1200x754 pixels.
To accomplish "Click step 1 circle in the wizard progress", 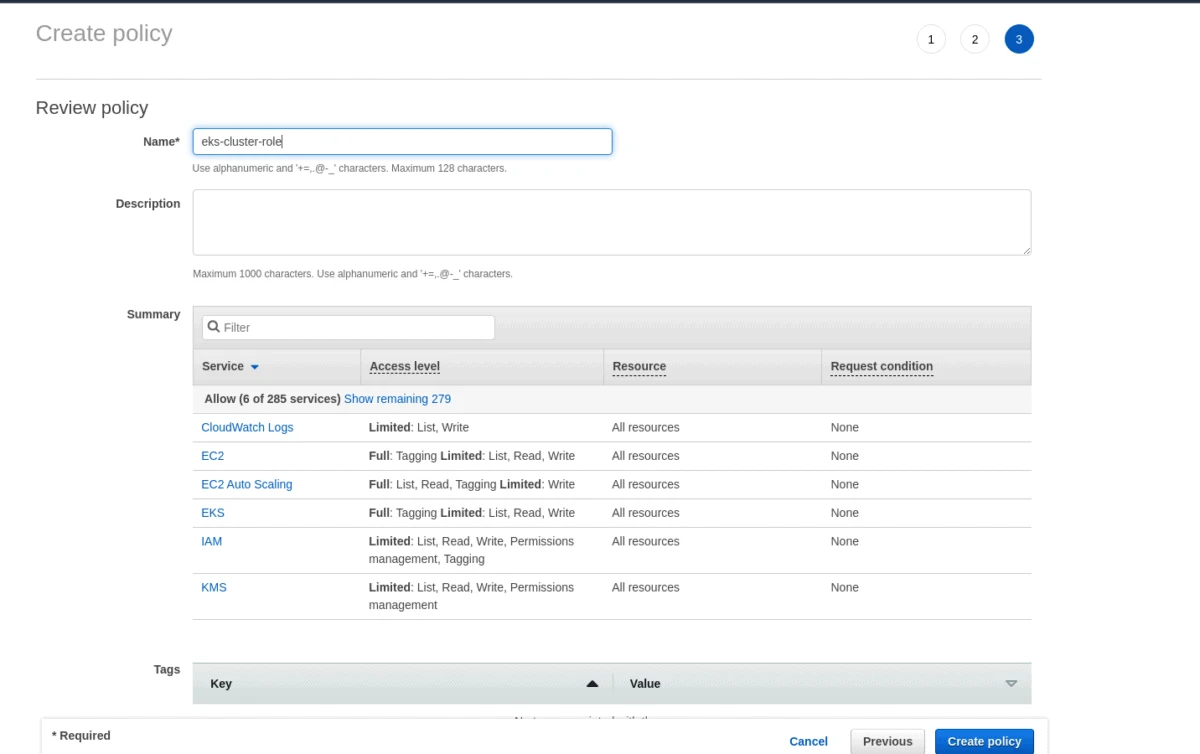I will [931, 39].
